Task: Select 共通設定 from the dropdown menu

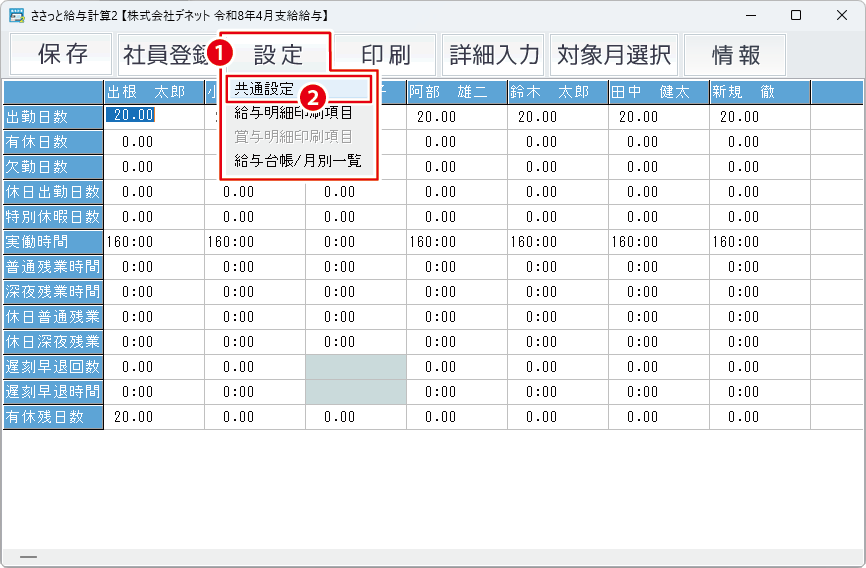Action: pos(264,89)
